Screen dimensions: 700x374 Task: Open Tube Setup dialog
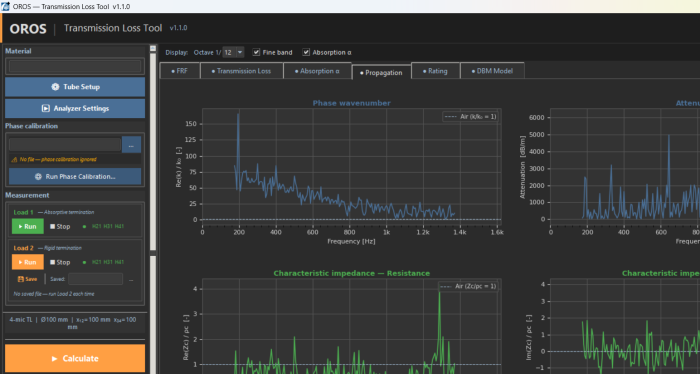(x=75, y=87)
